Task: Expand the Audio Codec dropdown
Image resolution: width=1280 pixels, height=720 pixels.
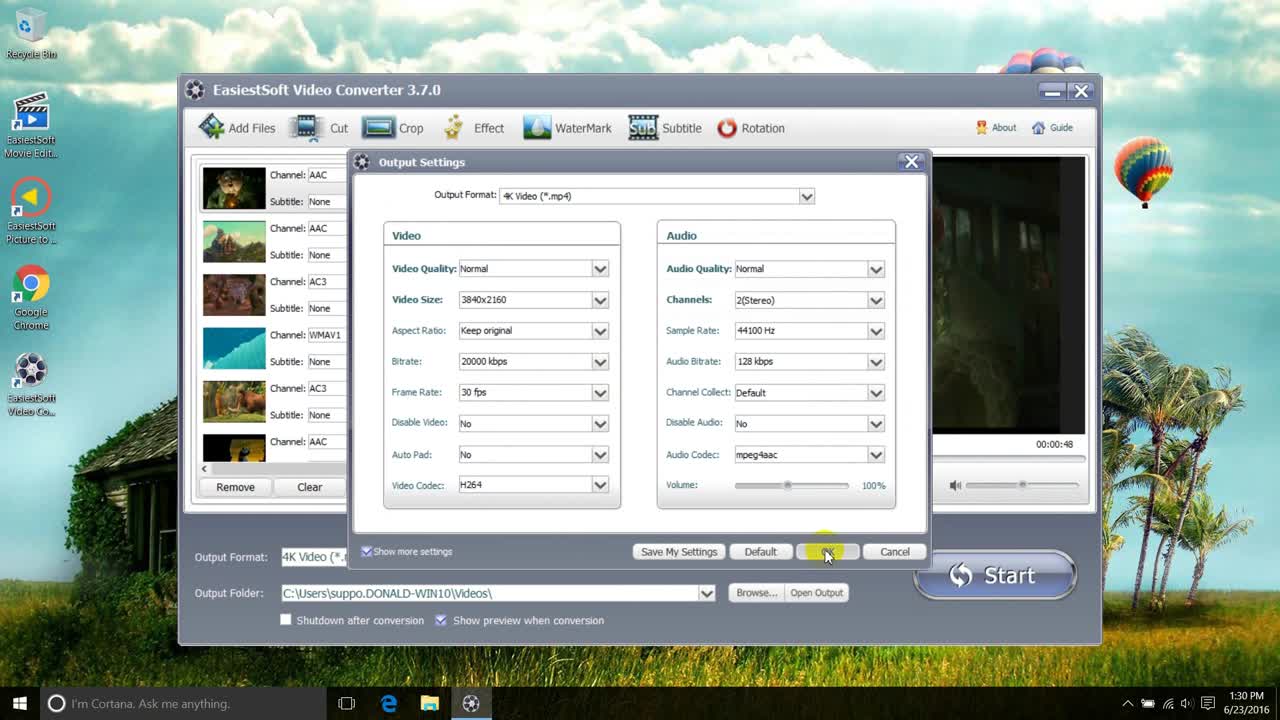Action: click(876, 455)
